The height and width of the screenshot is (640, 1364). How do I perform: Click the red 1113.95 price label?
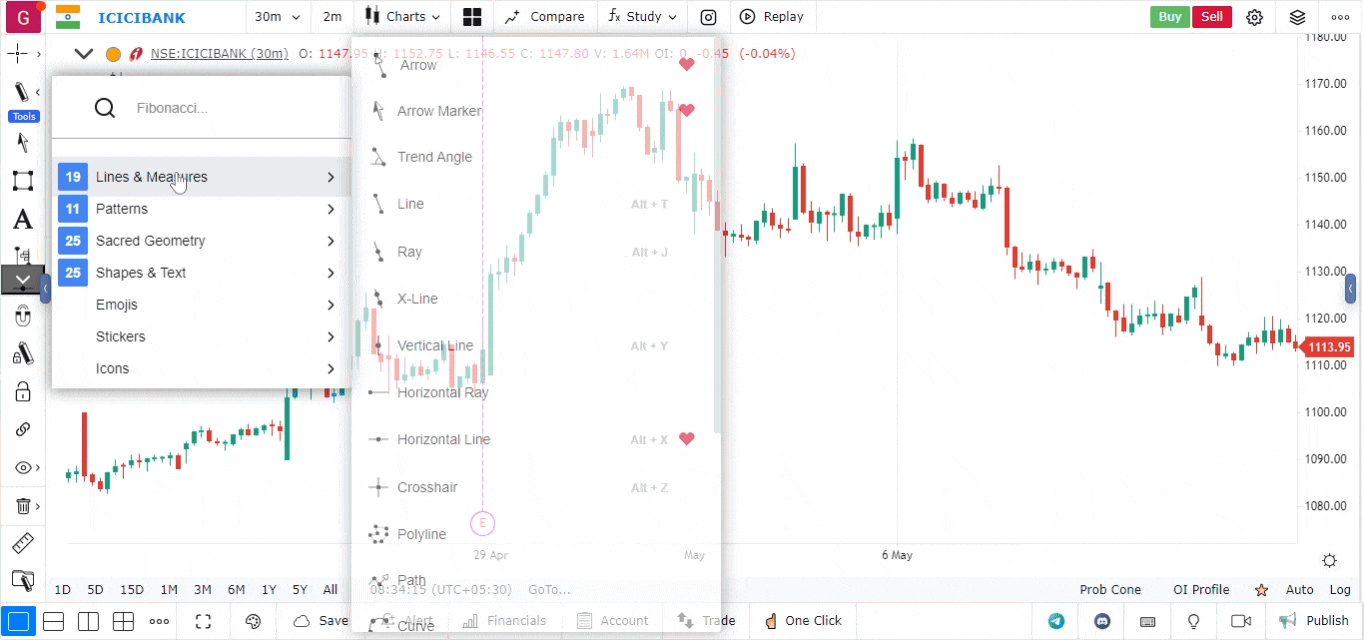click(x=1328, y=347)
